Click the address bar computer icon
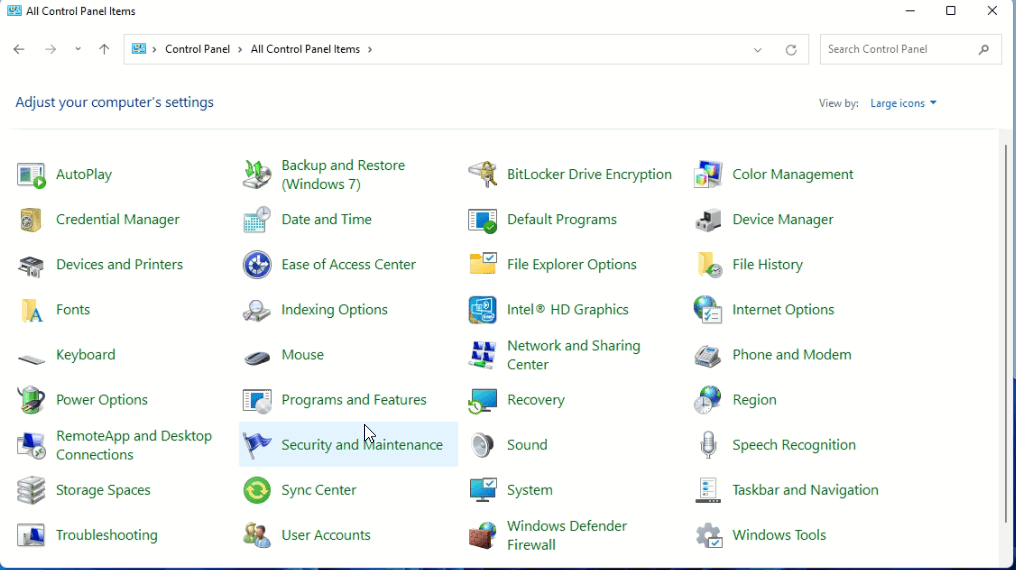 tap(139, 49)
